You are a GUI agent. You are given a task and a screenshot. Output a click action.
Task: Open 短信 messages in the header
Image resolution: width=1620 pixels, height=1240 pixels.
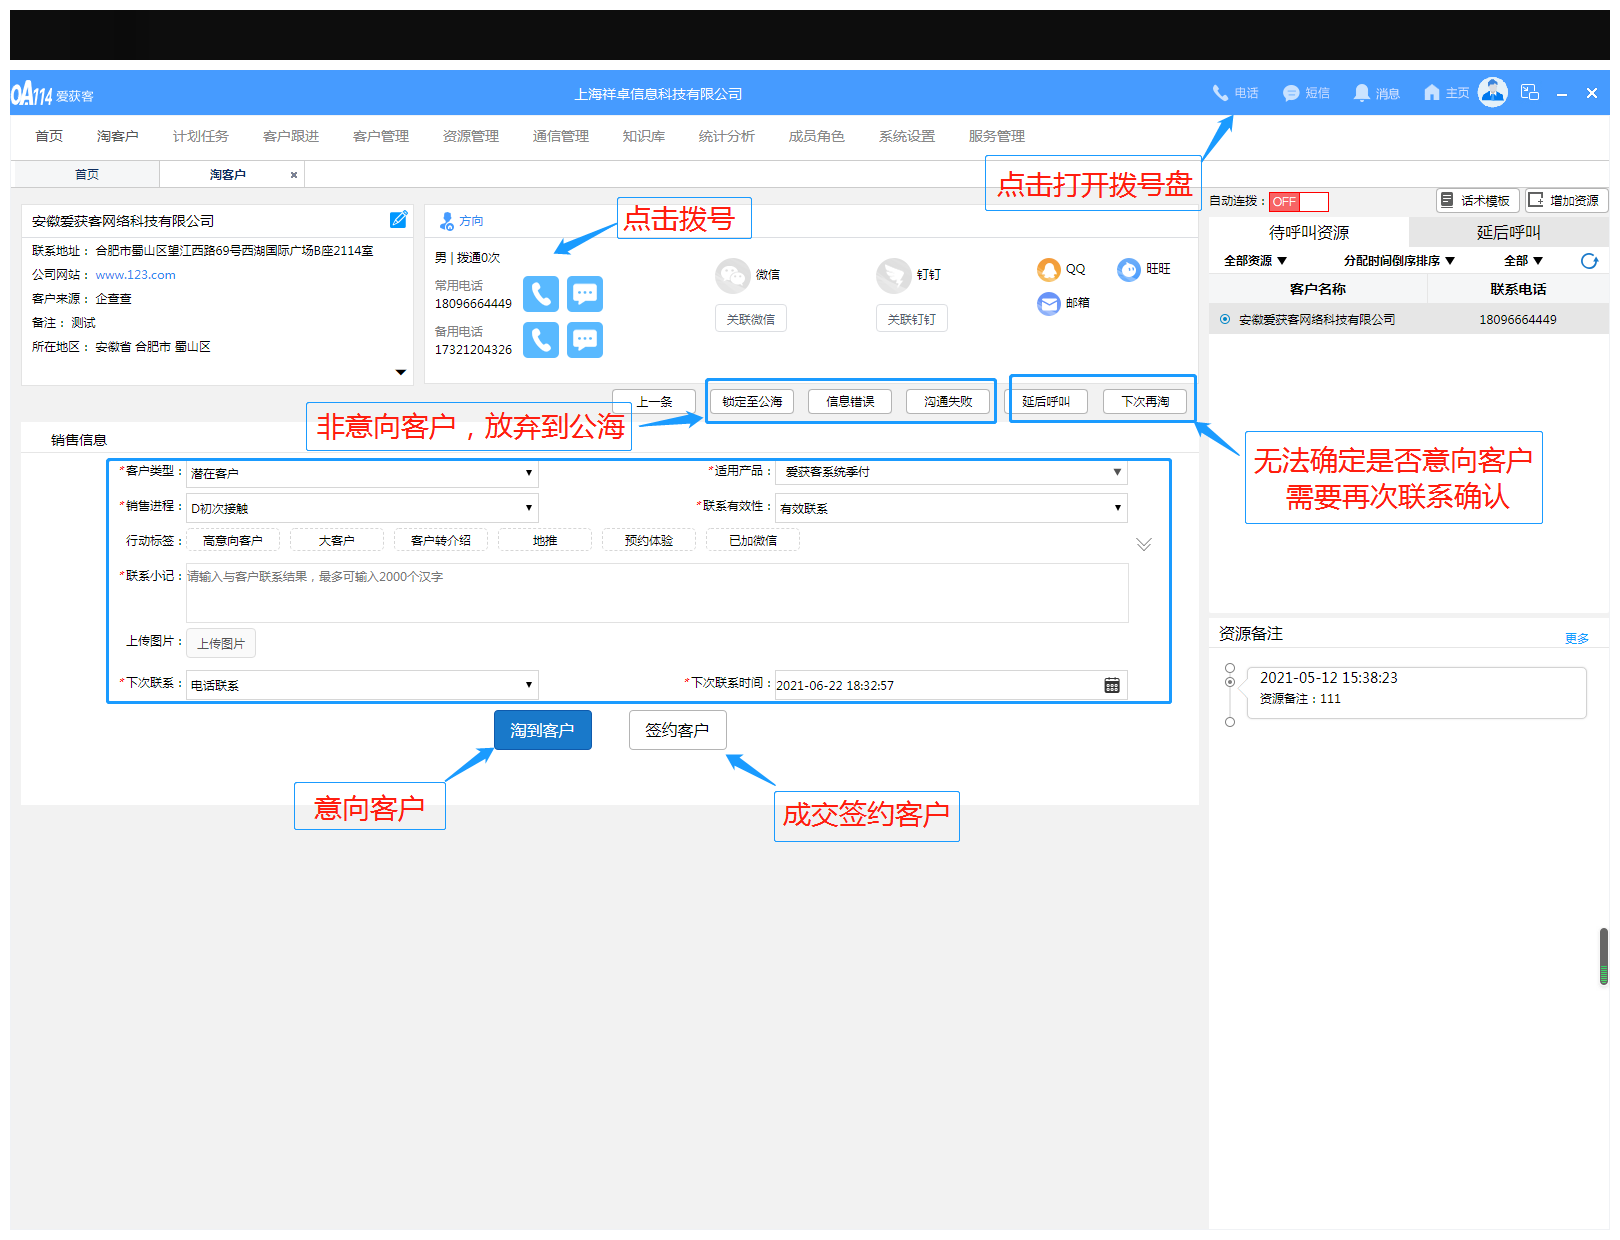1305,93
